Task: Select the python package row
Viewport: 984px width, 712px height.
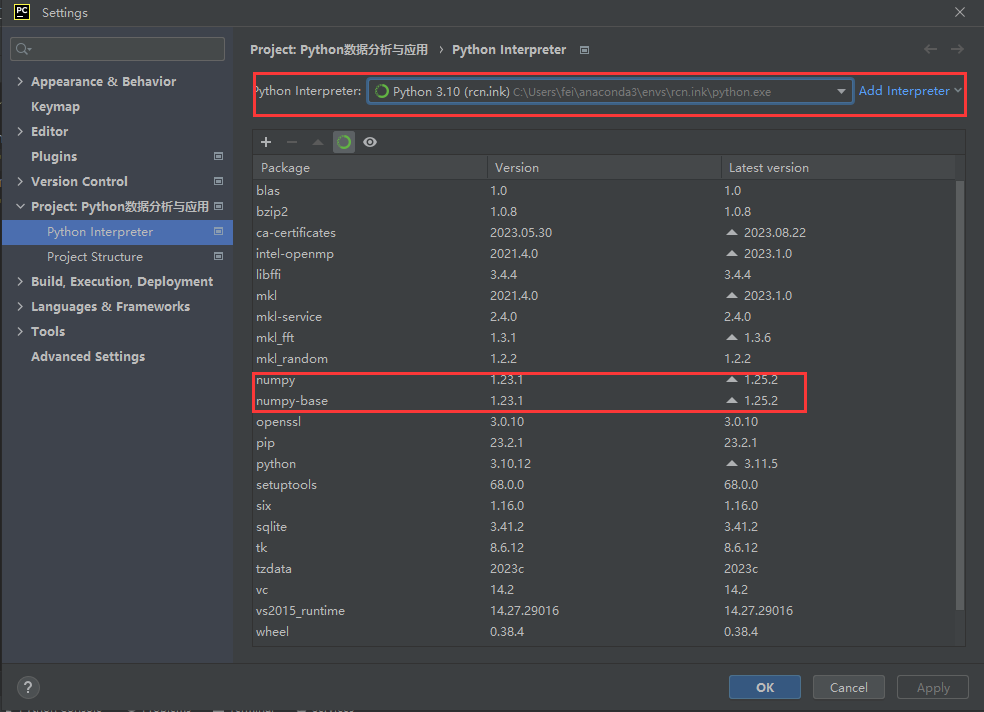Action: [x=604, y=464]
